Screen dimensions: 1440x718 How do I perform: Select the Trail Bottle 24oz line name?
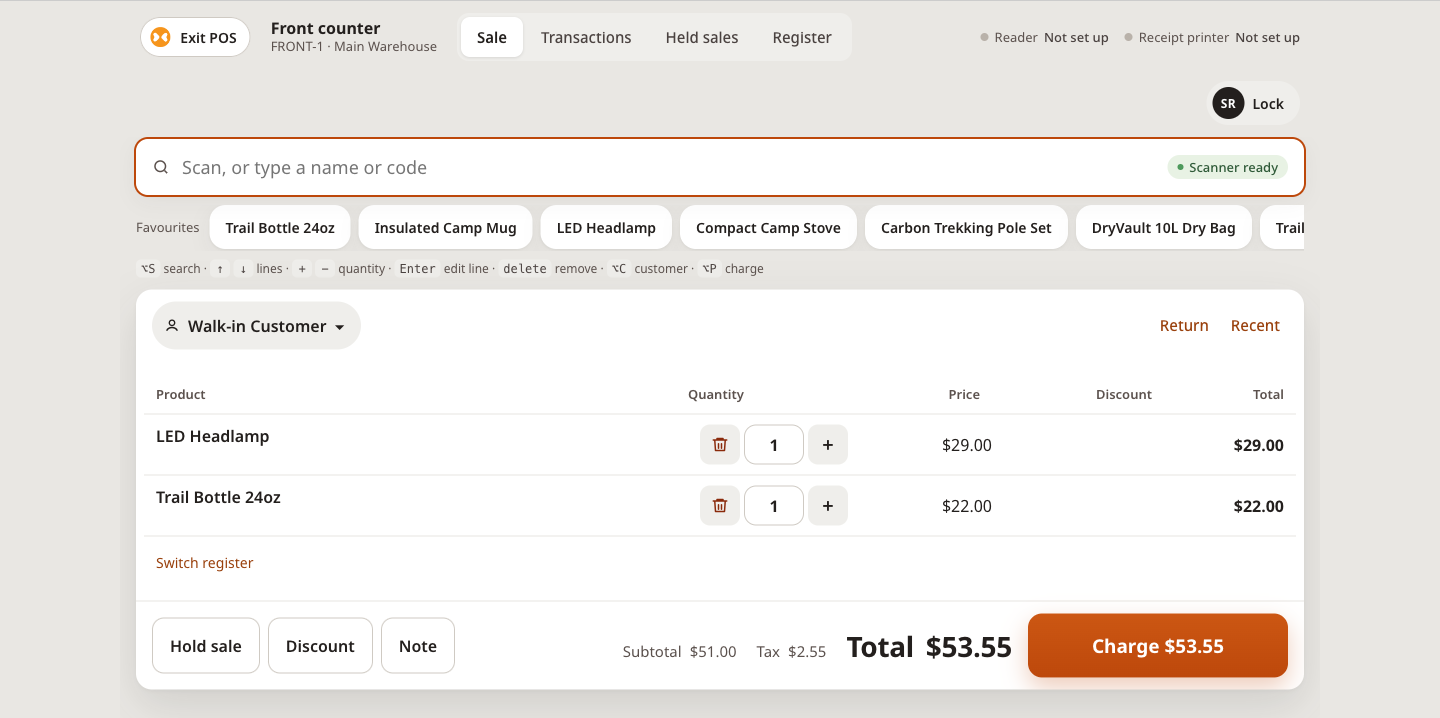click(218, 497)
